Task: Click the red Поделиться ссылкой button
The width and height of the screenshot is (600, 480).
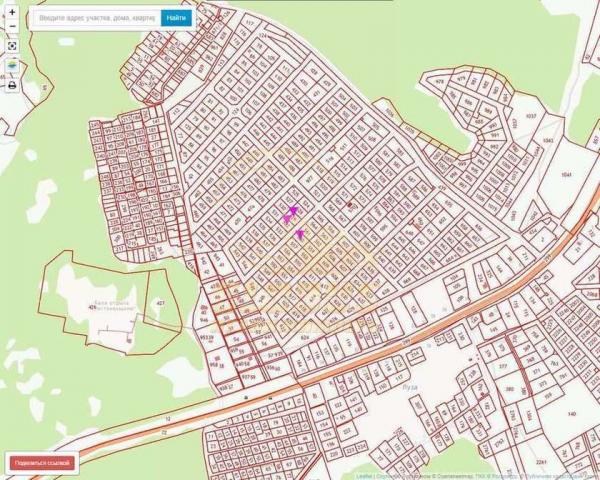Action: [42, 463]
